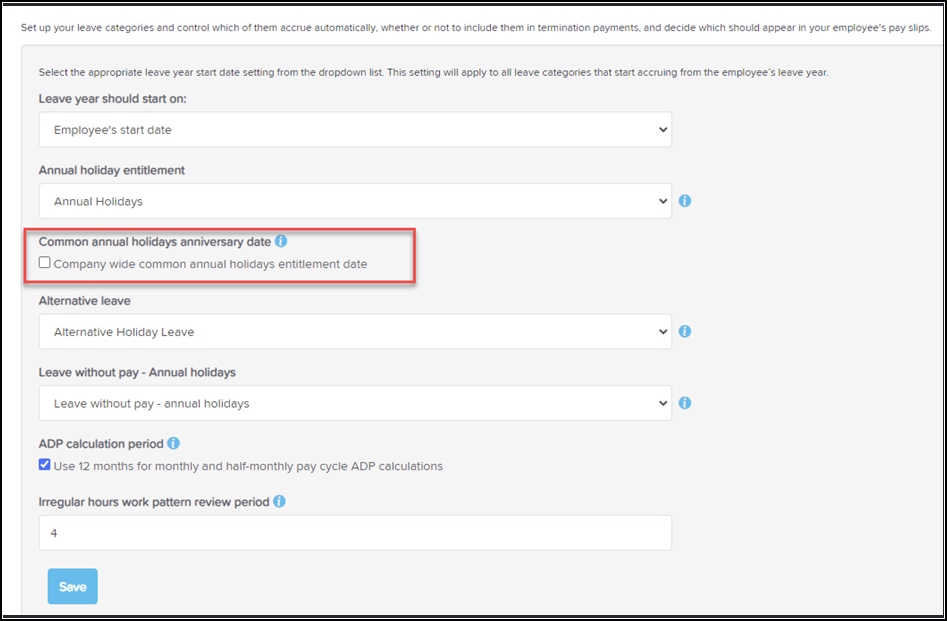Click the ADP calculation period info icon
The width and height of the screenshot is (947, 621).
point(174,443)
